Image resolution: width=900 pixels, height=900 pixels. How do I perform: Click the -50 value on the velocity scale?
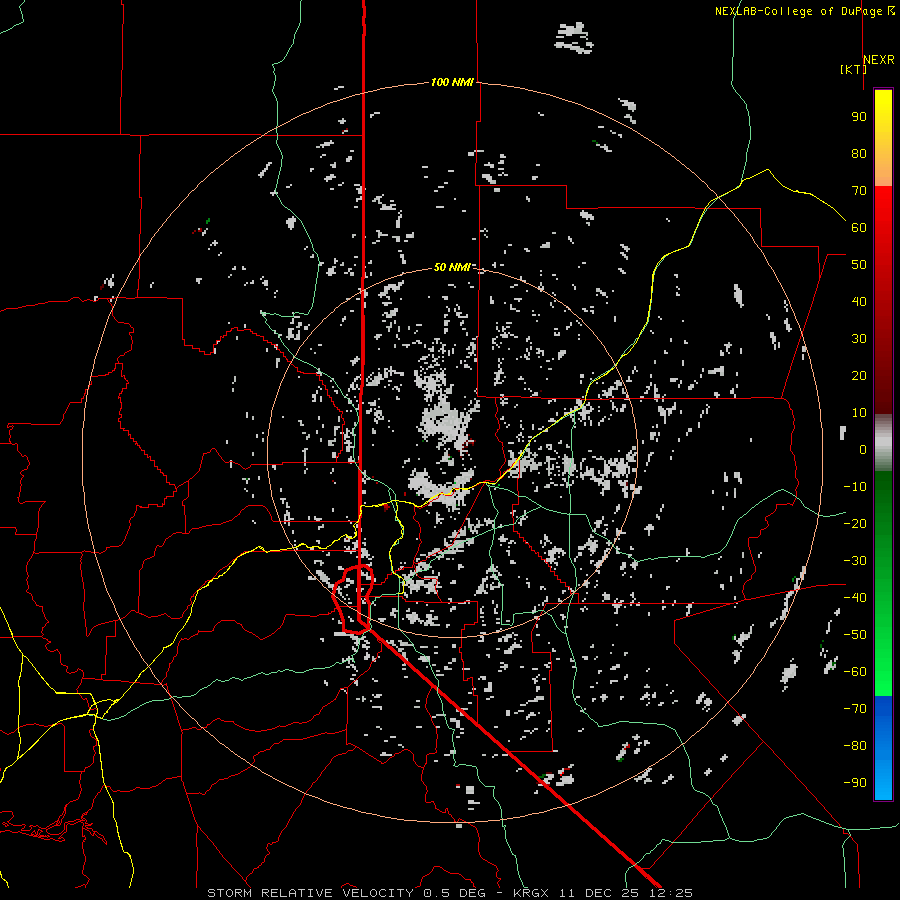[855, 635]
